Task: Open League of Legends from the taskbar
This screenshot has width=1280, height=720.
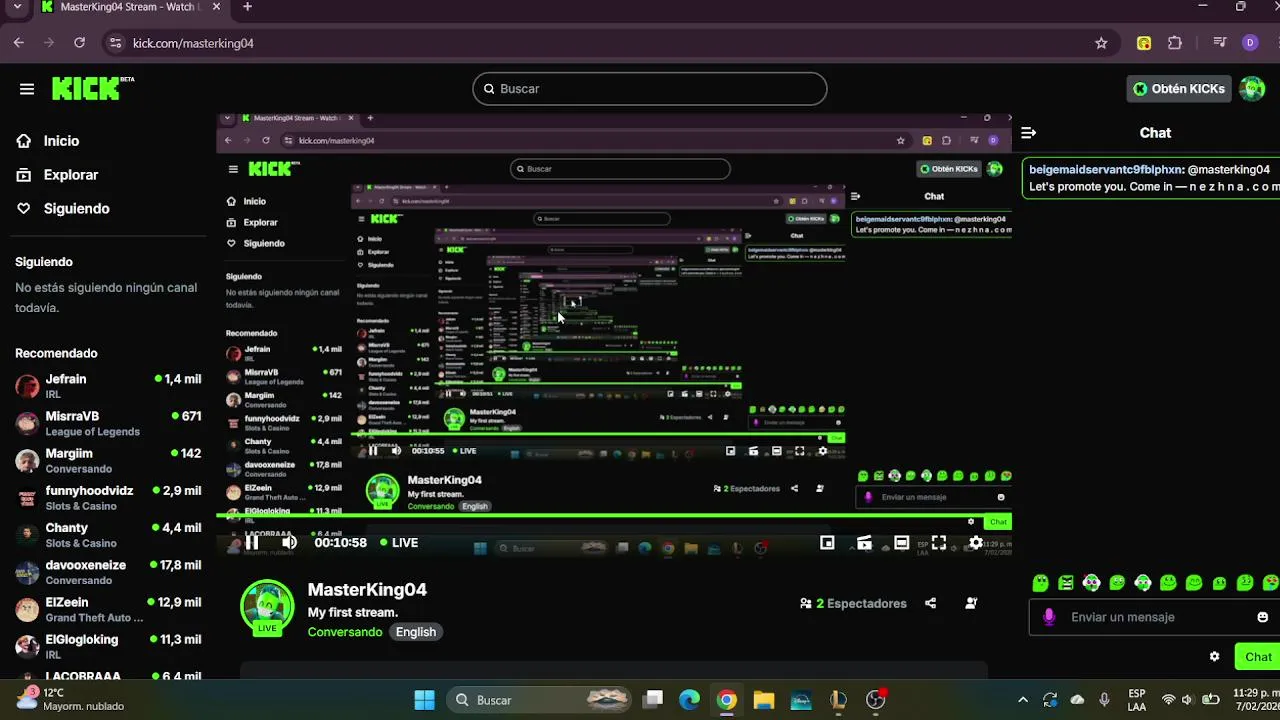Action: tap(838, 700)
